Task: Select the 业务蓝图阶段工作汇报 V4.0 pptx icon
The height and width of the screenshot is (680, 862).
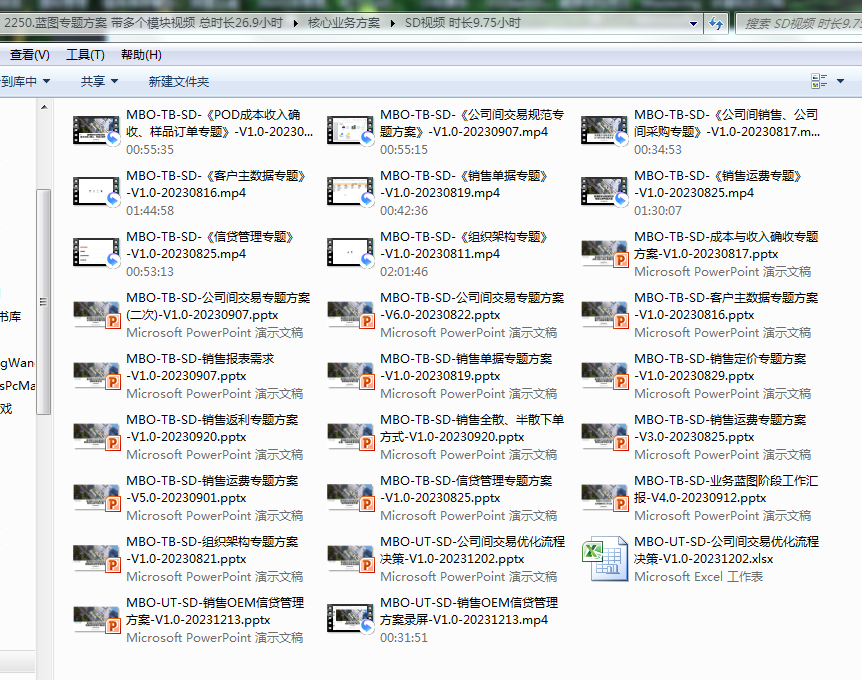Action: 605,497
